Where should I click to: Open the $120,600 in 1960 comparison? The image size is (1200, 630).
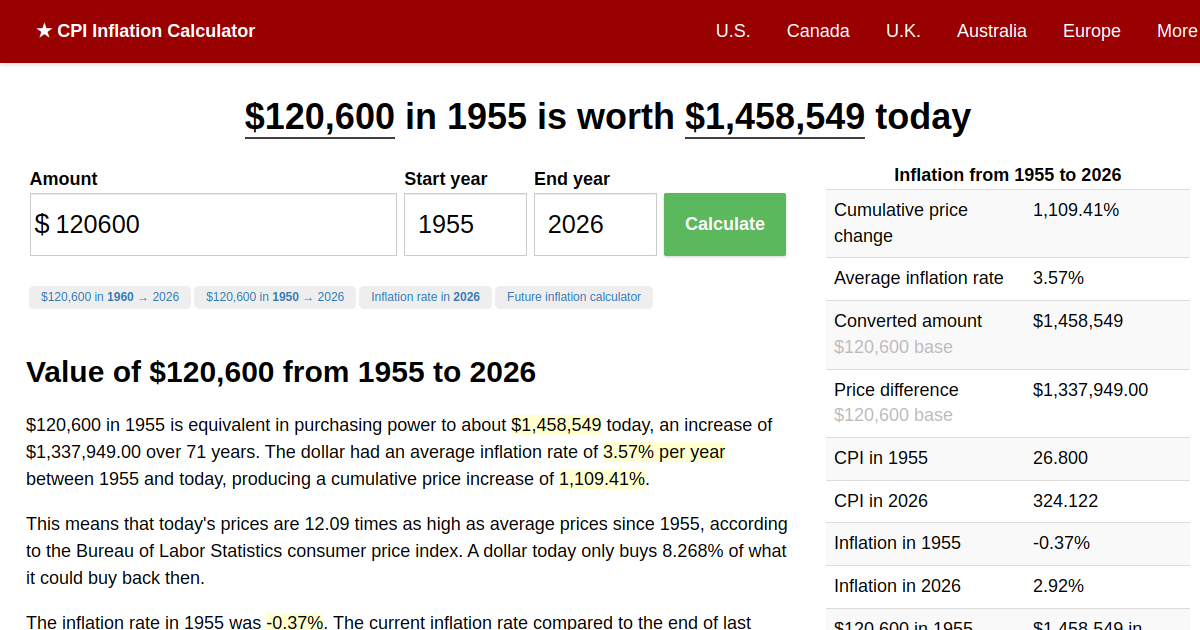point(109,297)
